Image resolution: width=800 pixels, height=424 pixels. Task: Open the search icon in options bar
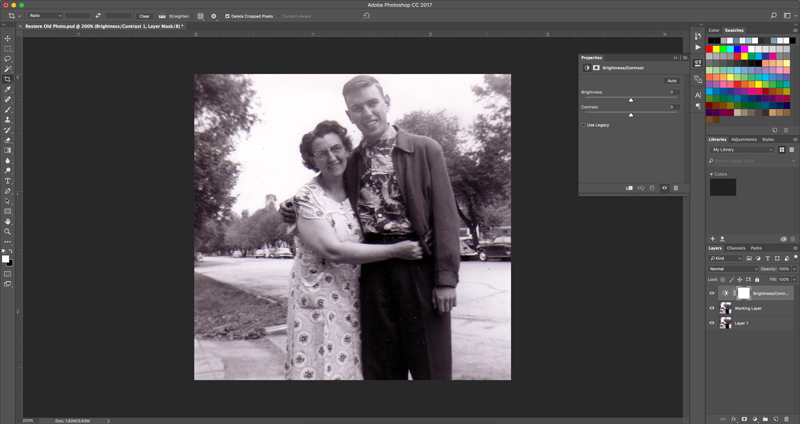(774, 16)
